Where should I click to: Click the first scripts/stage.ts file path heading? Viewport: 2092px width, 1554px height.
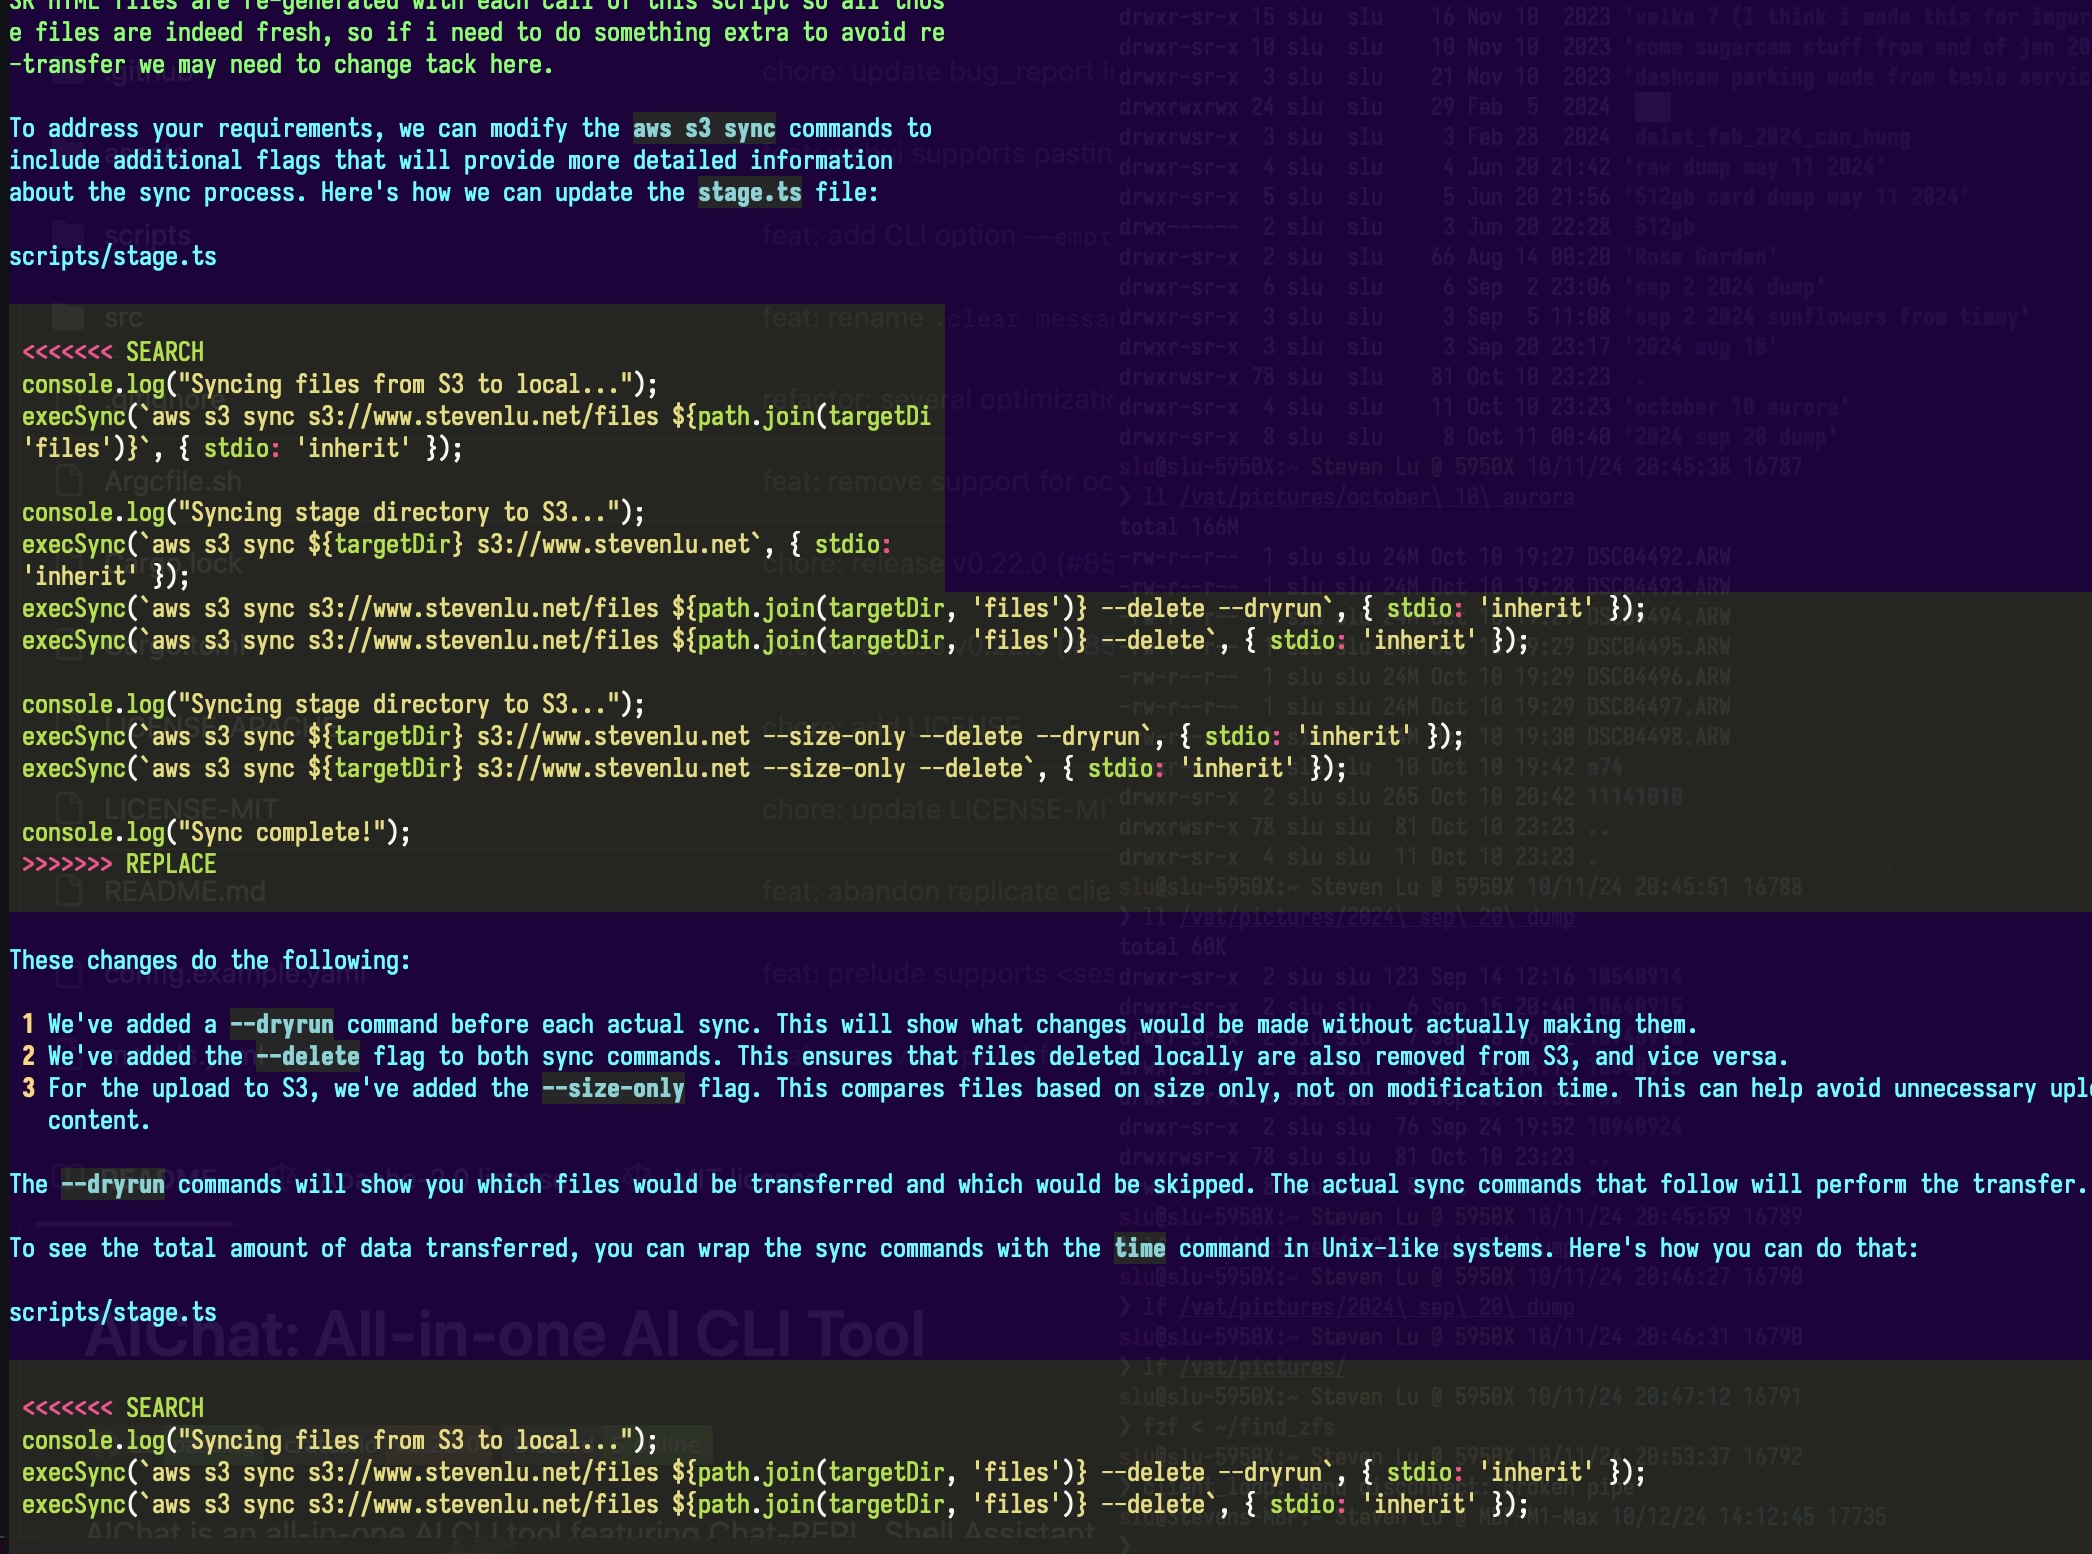point(113,257)
